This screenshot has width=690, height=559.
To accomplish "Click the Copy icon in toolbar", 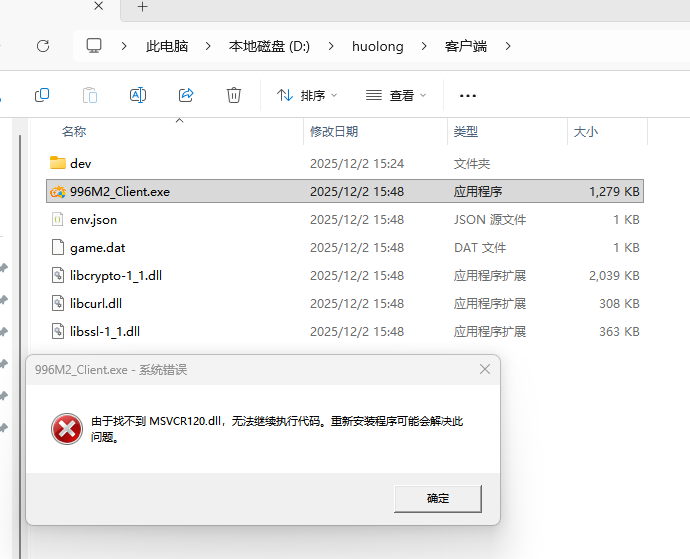I will click(x=42, y=95).
